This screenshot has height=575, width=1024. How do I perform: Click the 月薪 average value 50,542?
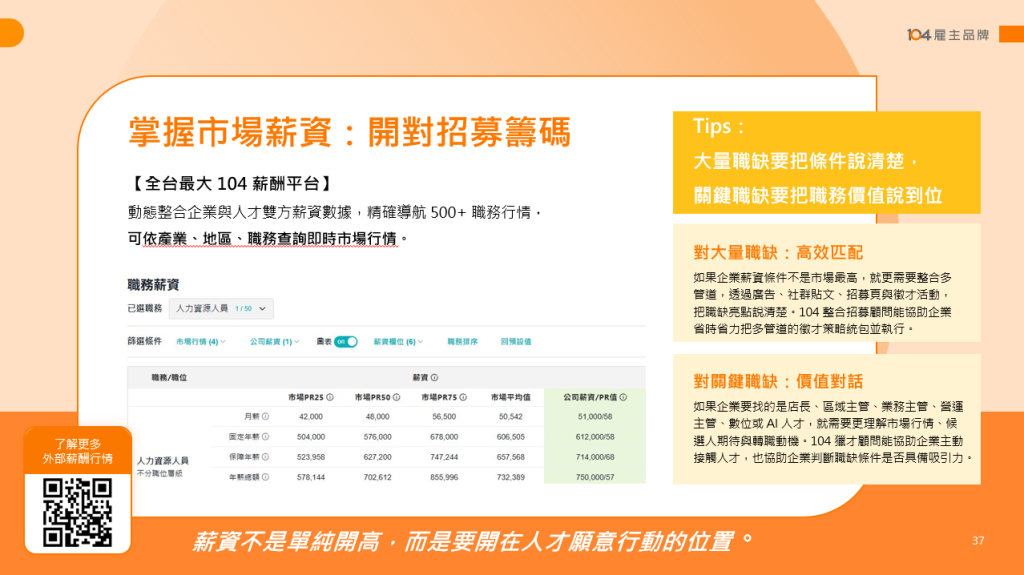click(x=511, y=416)
